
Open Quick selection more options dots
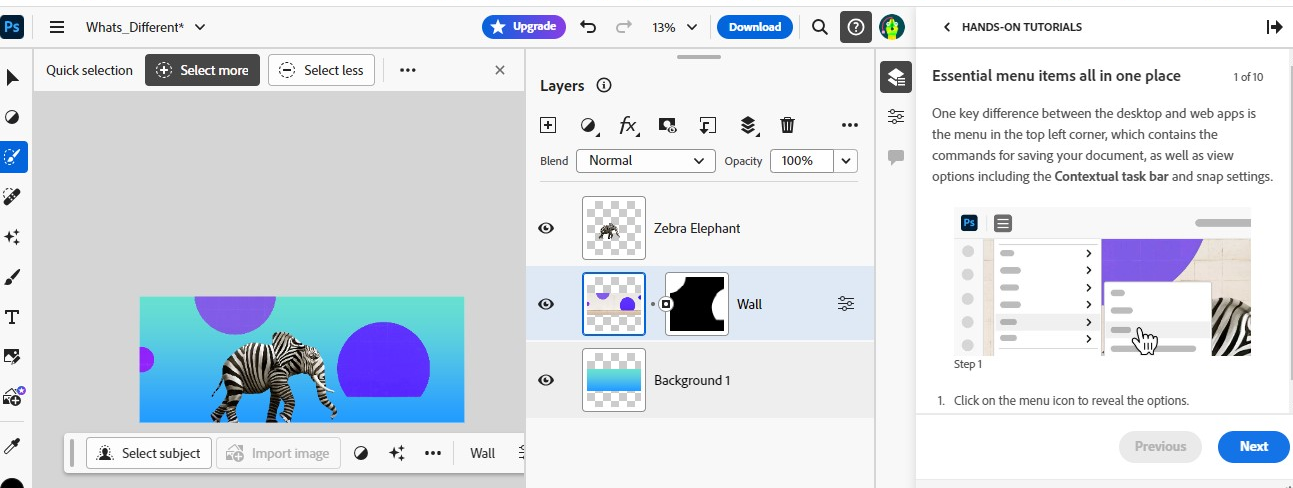pyautogui.click(x=407, y=70)
